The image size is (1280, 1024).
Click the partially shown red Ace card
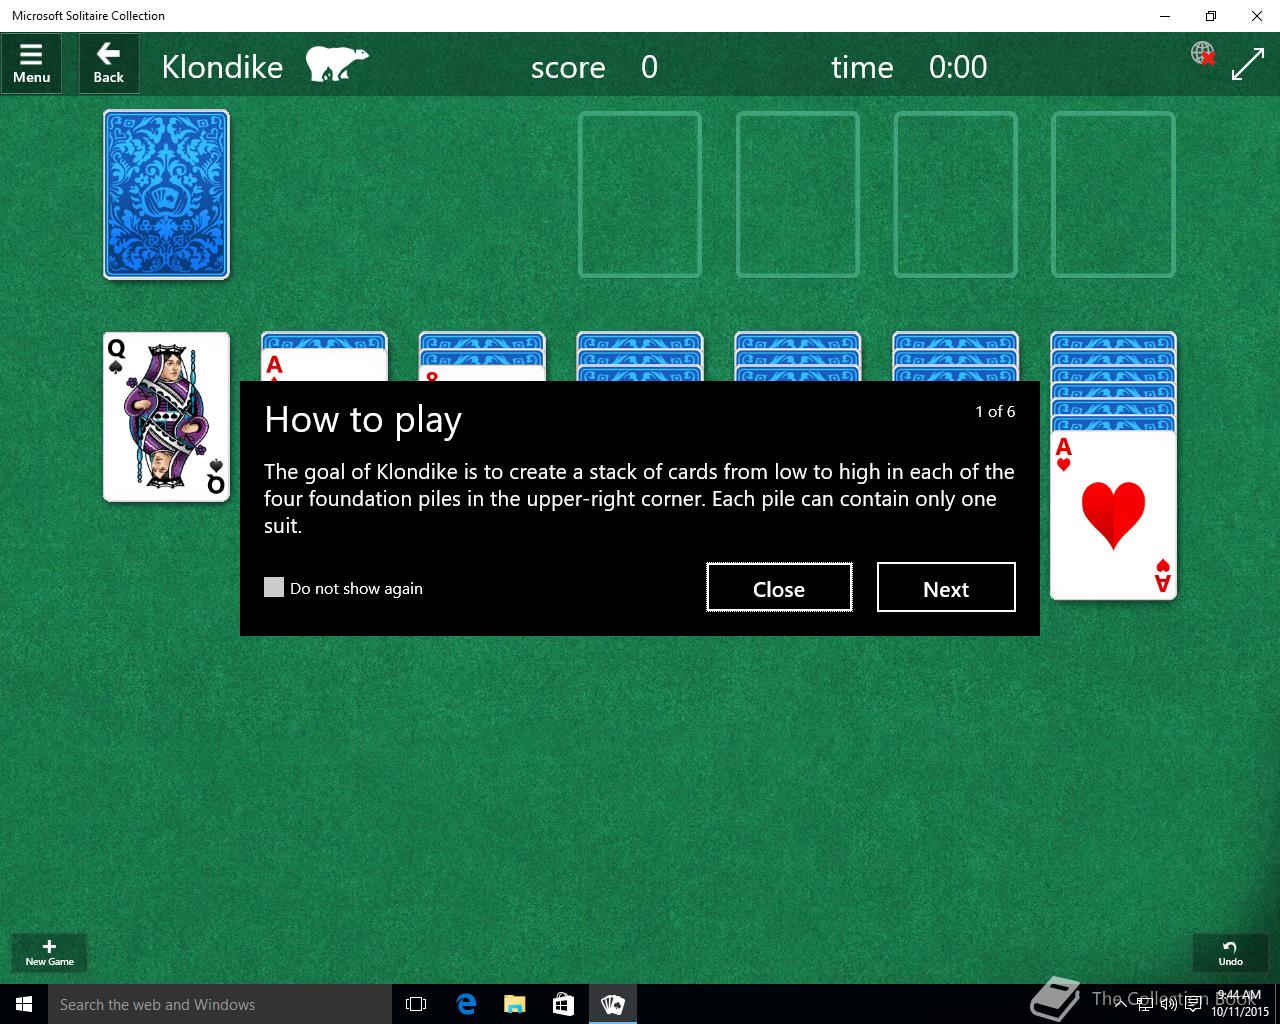(324, 365)
